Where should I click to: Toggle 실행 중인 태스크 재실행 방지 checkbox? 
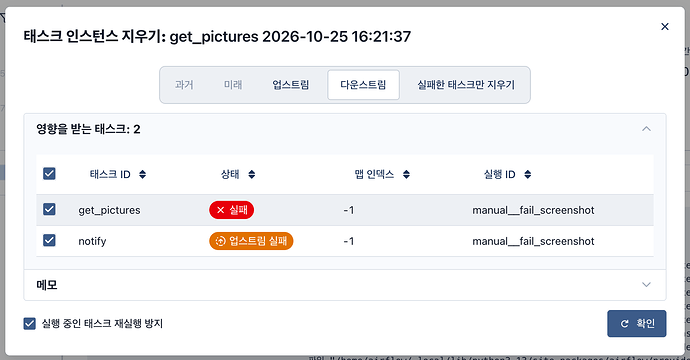[x=29, y=324]
